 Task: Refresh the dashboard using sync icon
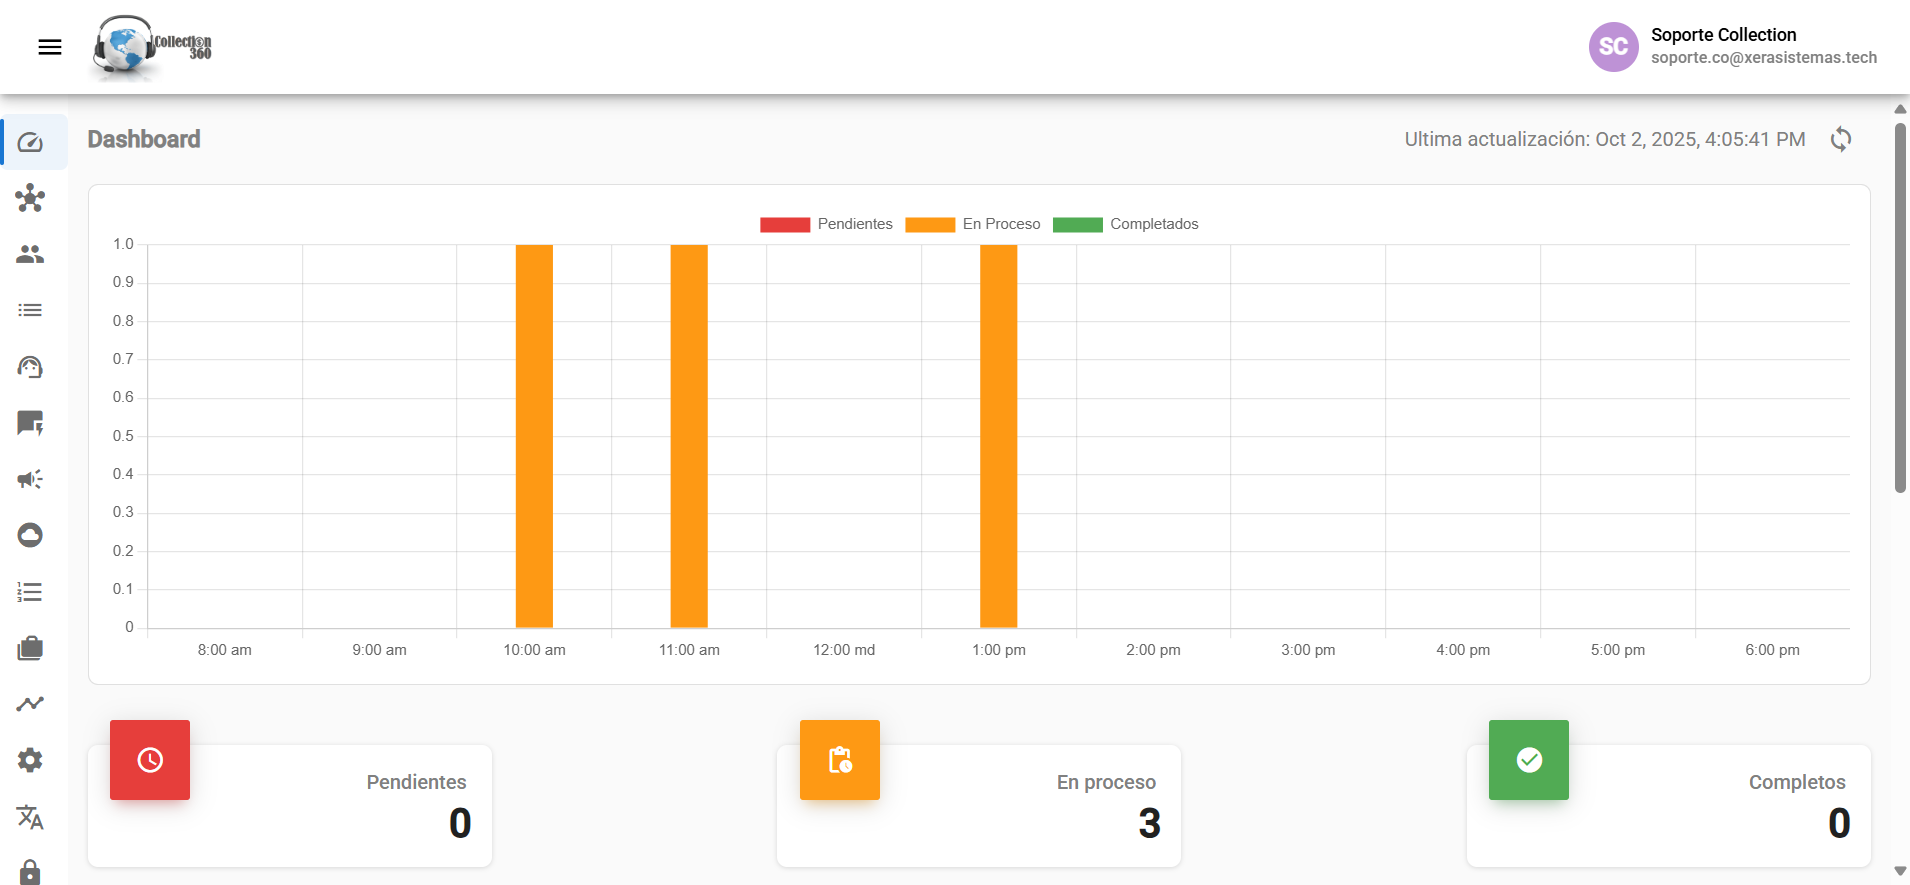click(x=1840, y=139)
